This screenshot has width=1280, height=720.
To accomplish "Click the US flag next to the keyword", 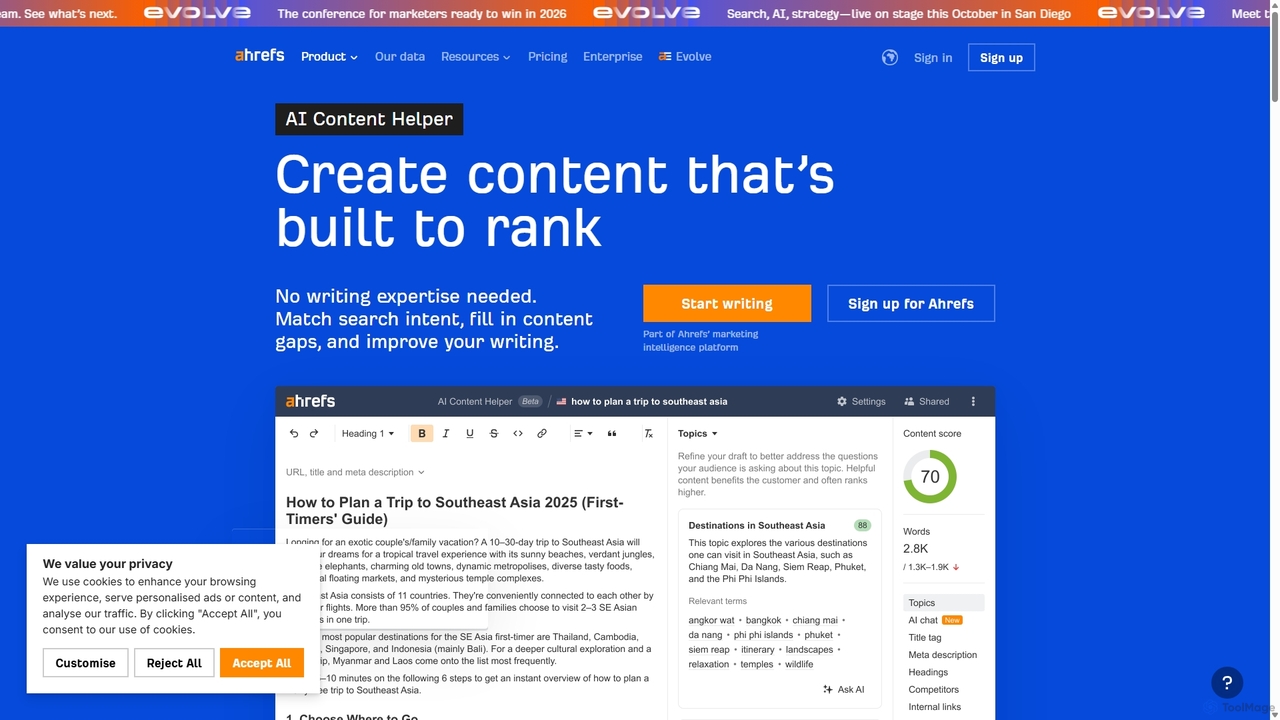I will pos(561,401).
